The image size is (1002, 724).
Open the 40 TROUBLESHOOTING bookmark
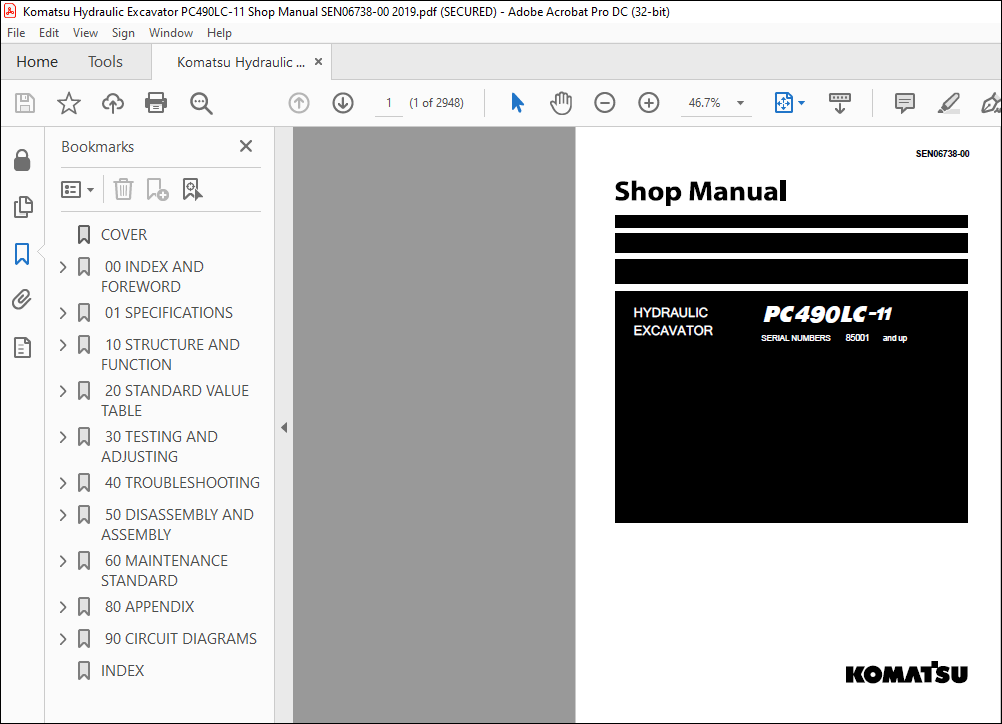point(182,482)
